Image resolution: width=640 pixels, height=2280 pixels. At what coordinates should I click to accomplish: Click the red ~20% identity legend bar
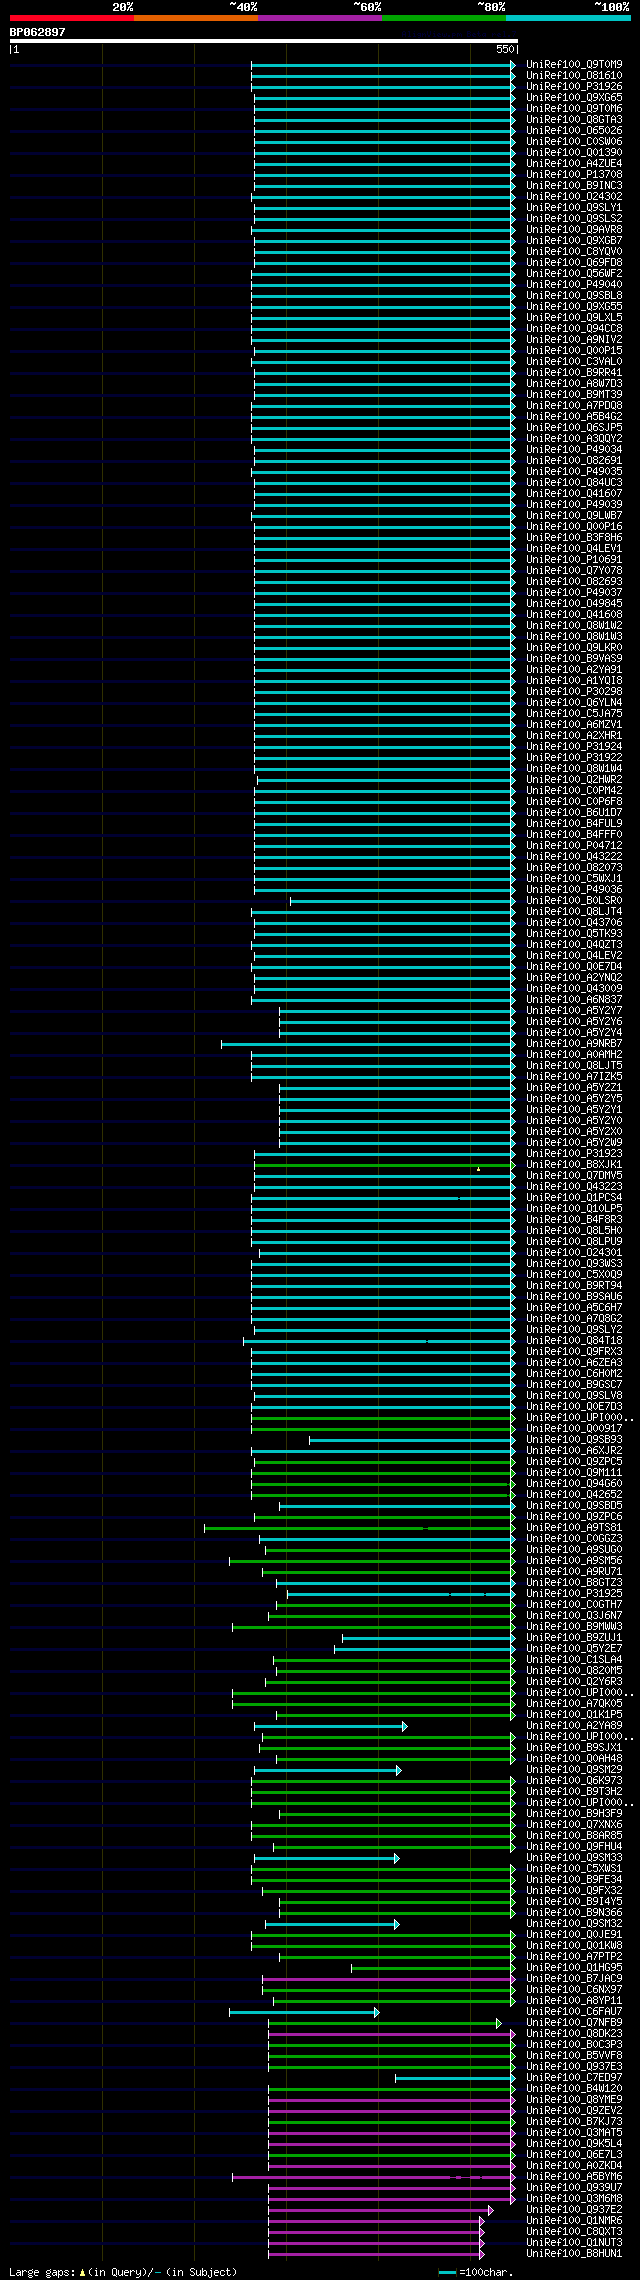[x=72, y=18]
